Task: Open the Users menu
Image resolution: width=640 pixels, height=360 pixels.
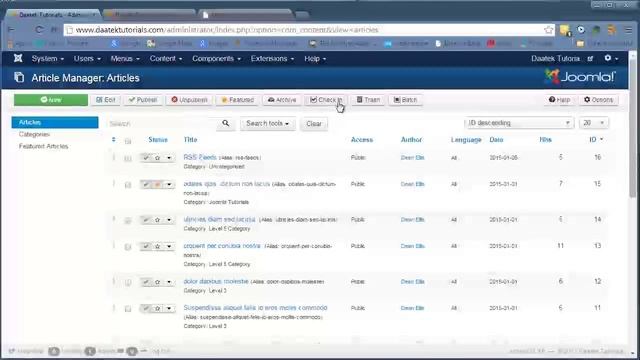Action: [87, 59]
